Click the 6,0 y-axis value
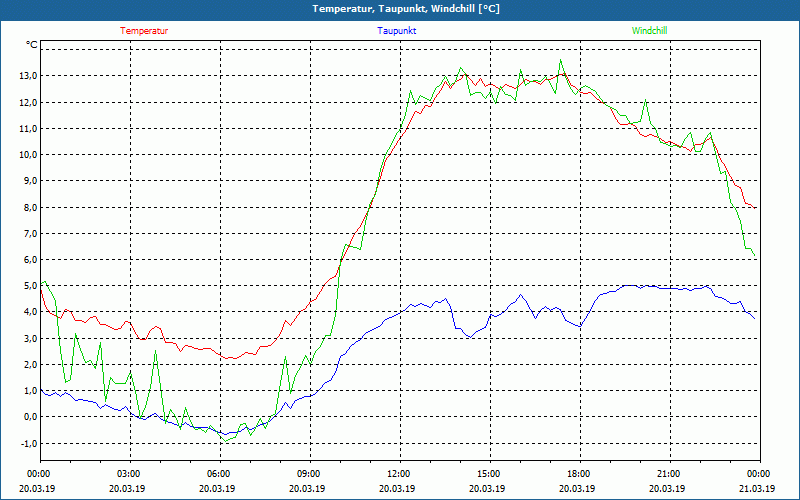This screenshot has width=800, height=500. (x=31, y=260)
